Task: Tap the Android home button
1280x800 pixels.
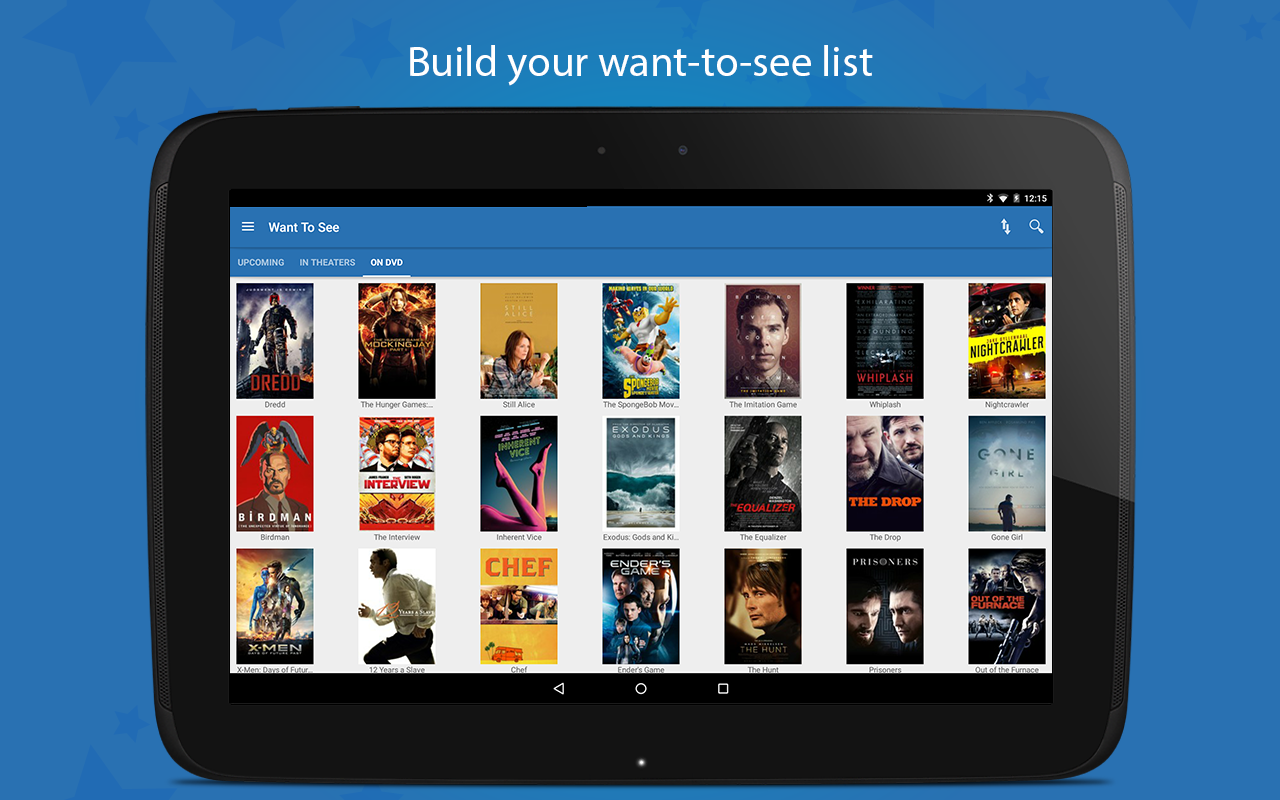Action: coord(641,688)
